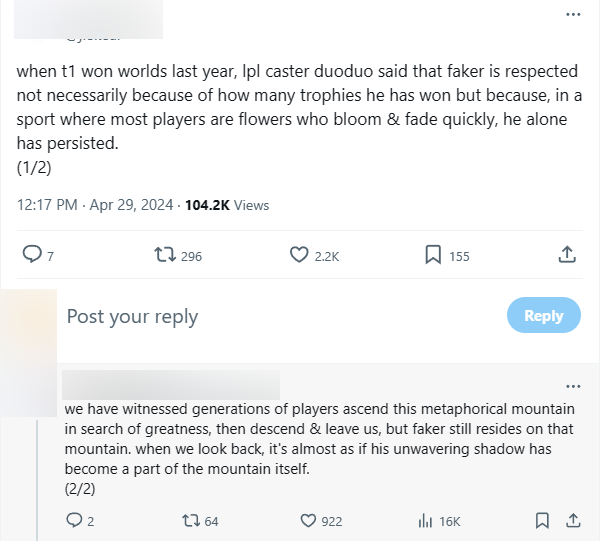Image resolution: width=604 pixels, height=541 pixels.
Task: Click your profile avatar beside reply box
Action: coord(28,318)
